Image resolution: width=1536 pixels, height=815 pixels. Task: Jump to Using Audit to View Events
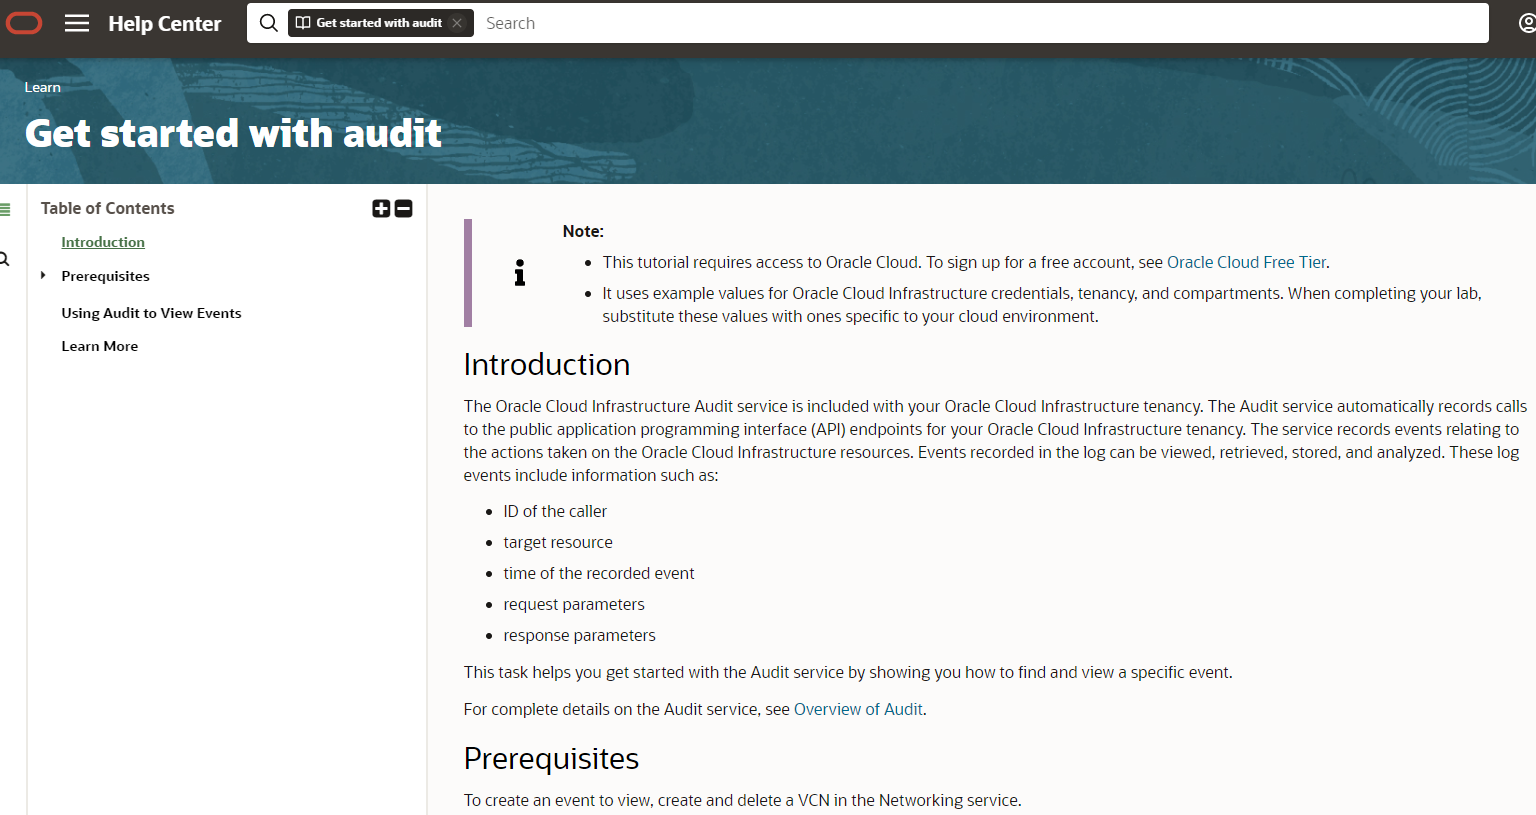pos(151,313)
